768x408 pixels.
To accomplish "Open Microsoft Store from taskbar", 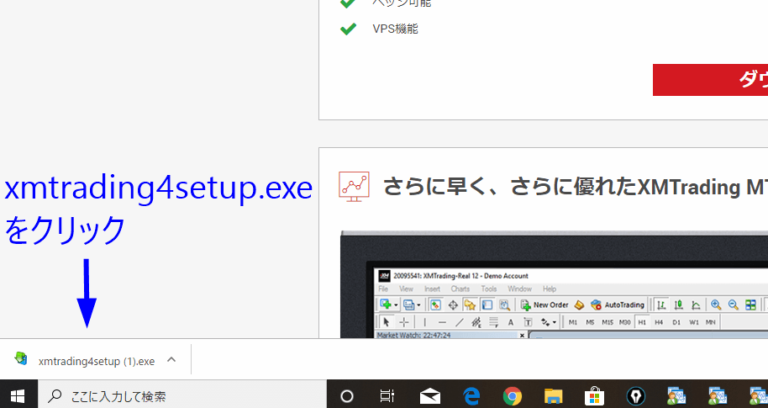I will (x=594, y=396).
